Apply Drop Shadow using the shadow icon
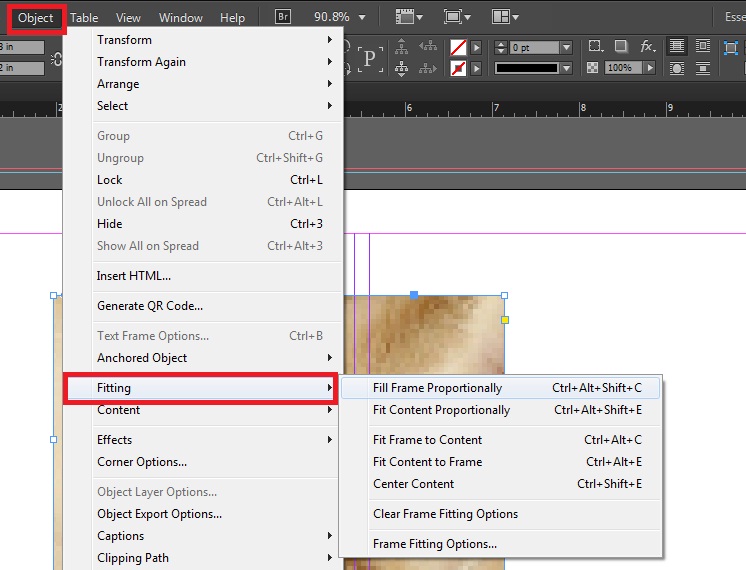This screenshot has width=746, height=570. pyautogui.click(x=621, y=46)
